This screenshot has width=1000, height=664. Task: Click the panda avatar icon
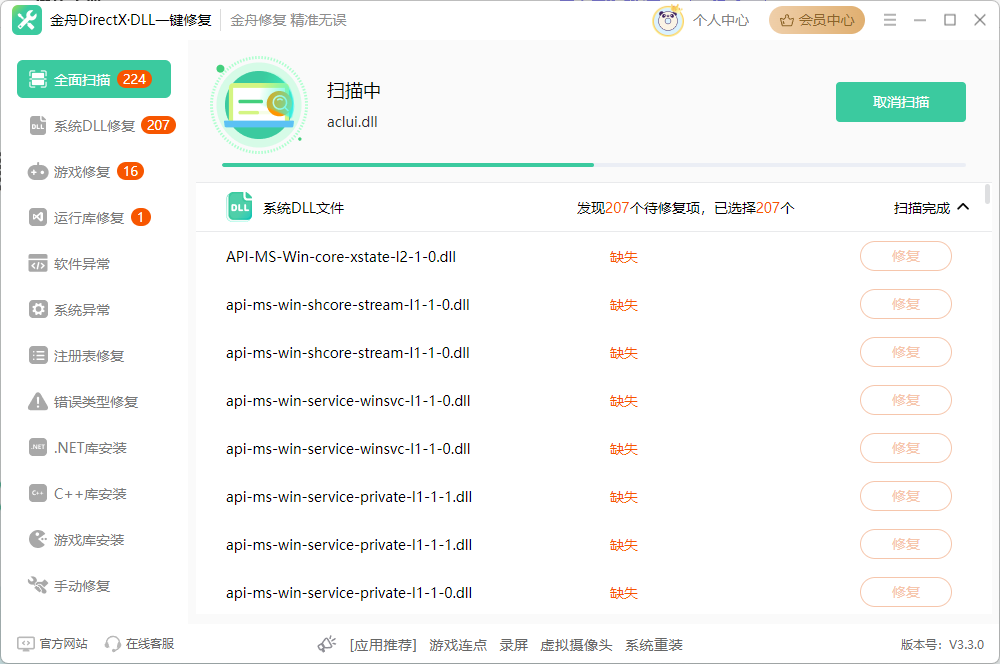(x=668, y=20)
